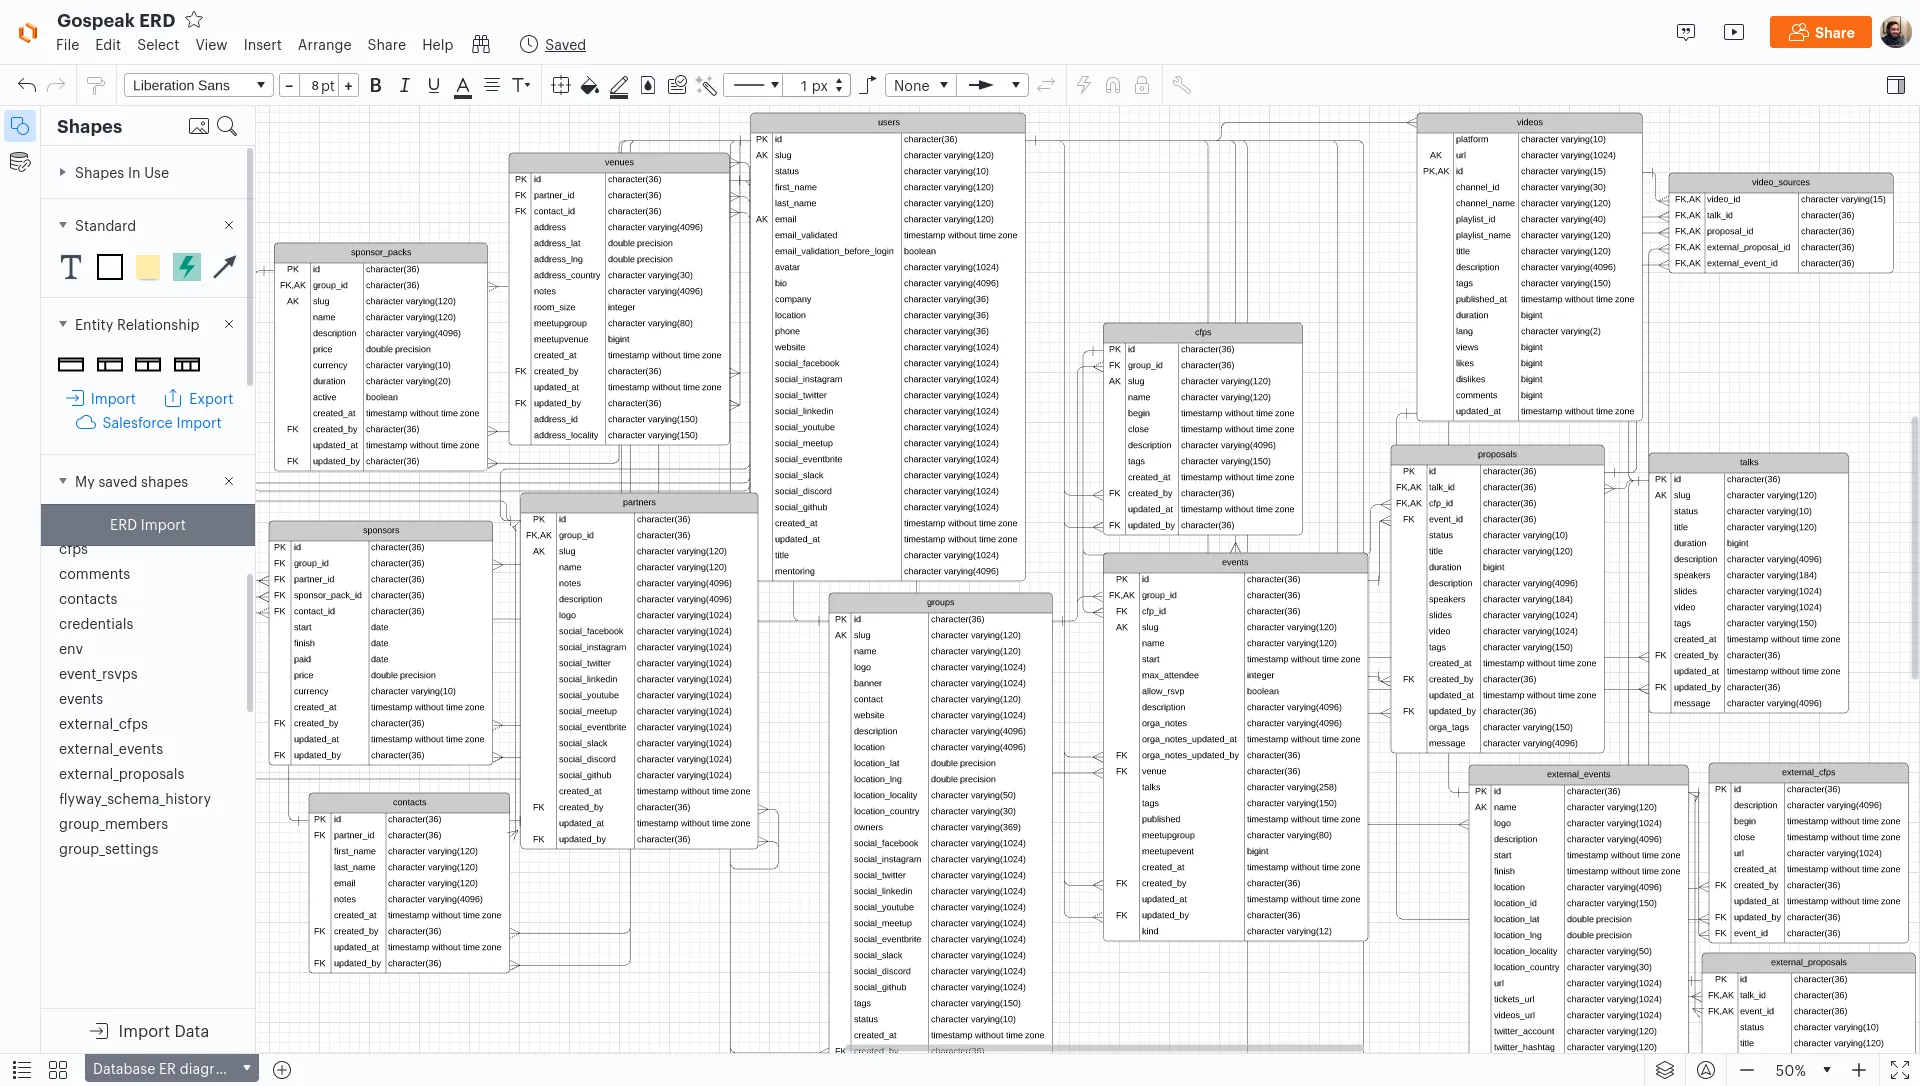Select the data panel sidebar icon
This screenshot has height=1086, width=1920.
click(x=20, y=162)
